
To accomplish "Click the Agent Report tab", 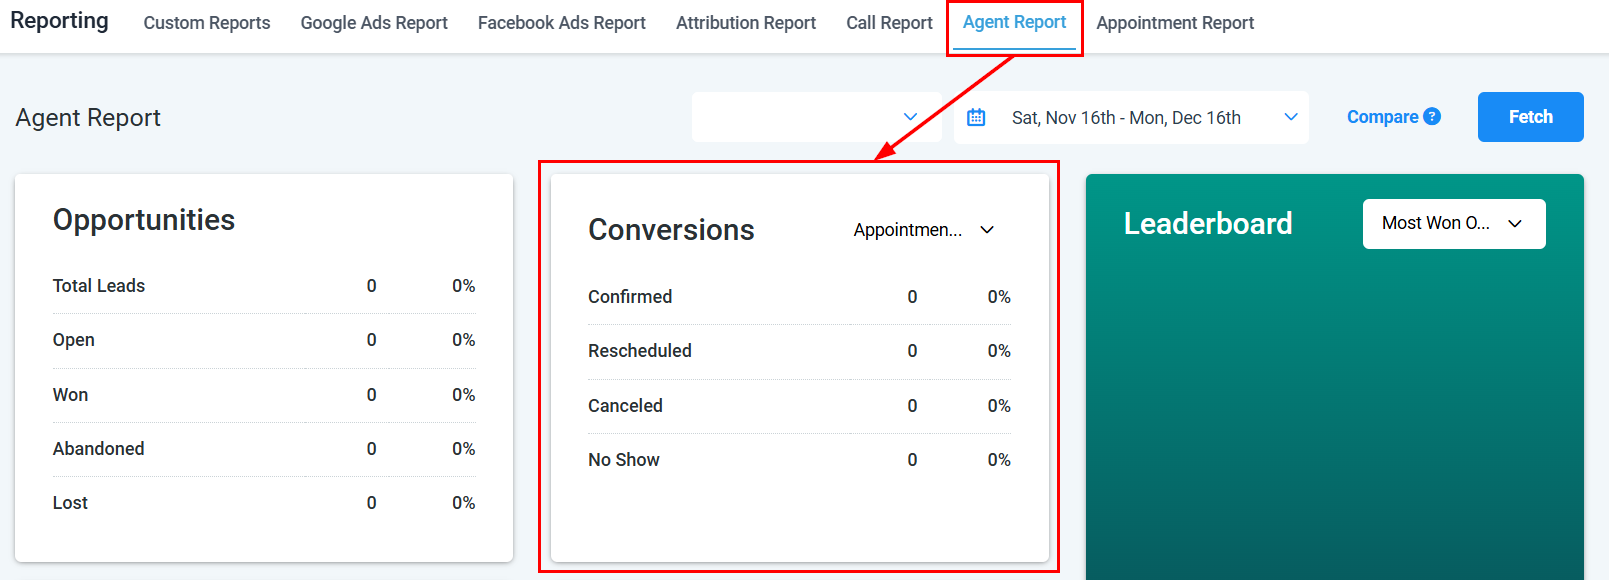I will click(x=1014, y=23).
